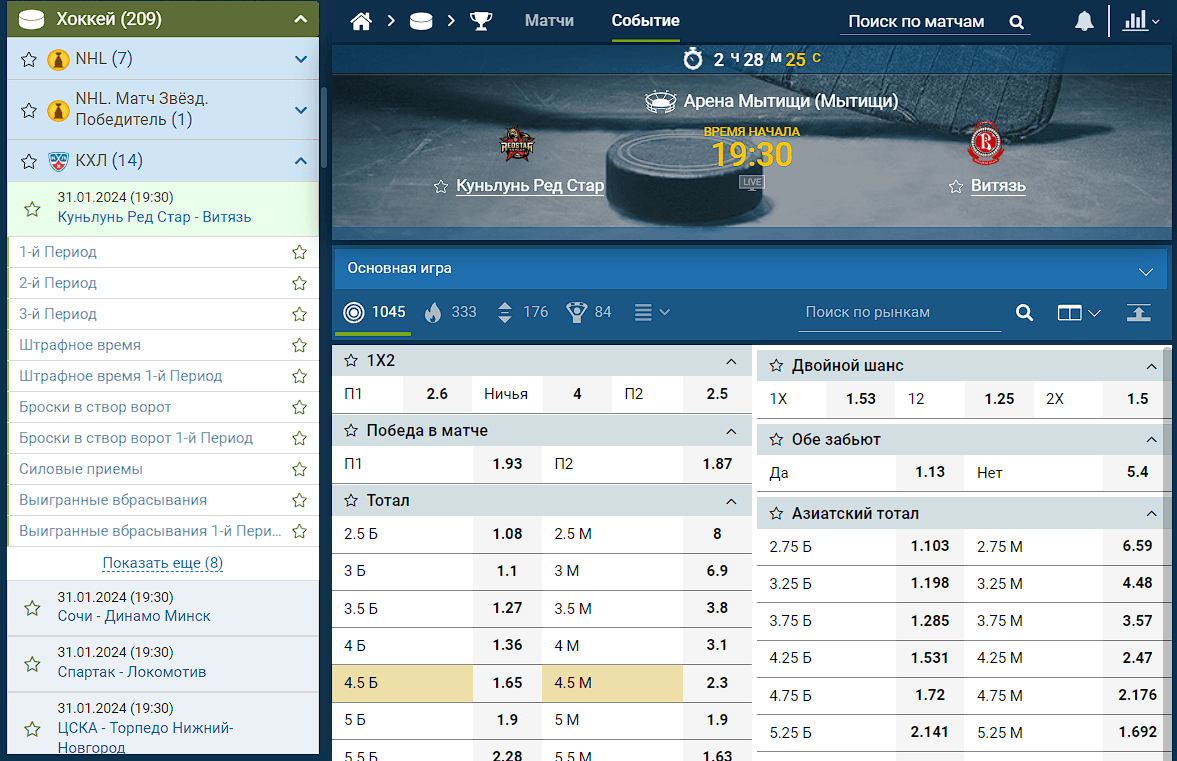Open hockey puck breadcrumb icon
Viewport: 1177px width, 761px height.
tap(420, 21)
